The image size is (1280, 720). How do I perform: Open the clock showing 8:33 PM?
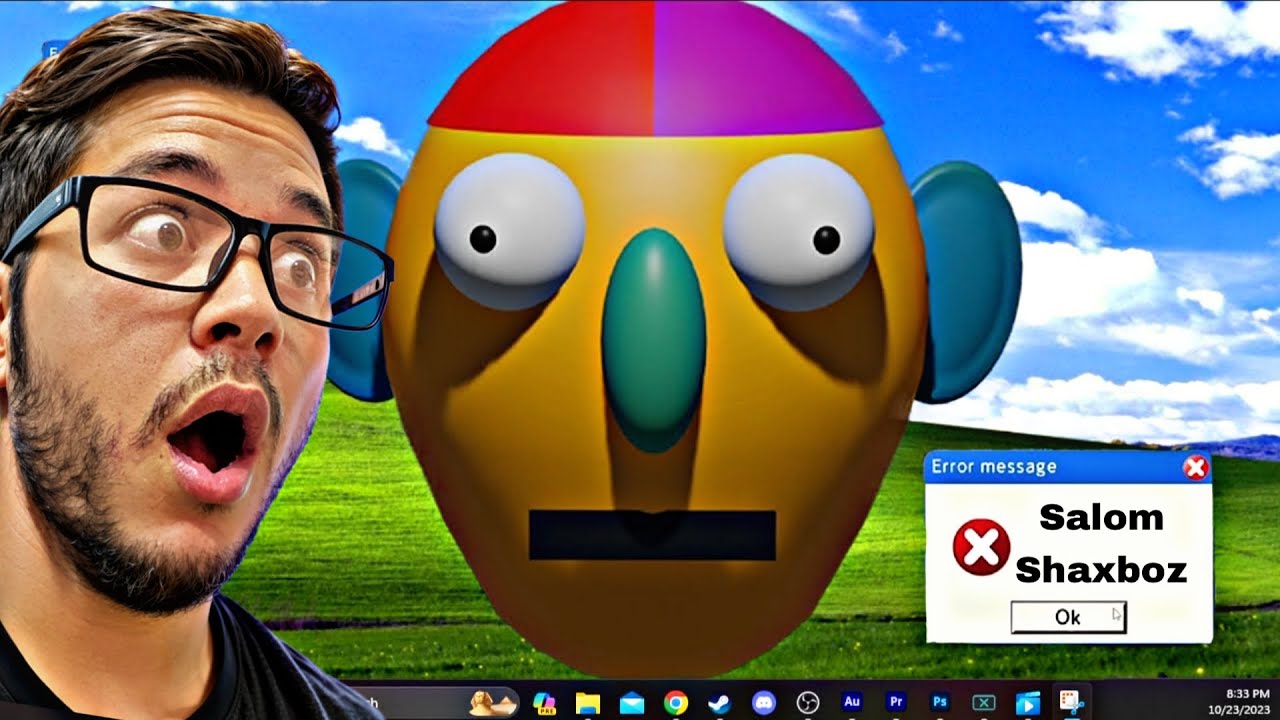1247,692
